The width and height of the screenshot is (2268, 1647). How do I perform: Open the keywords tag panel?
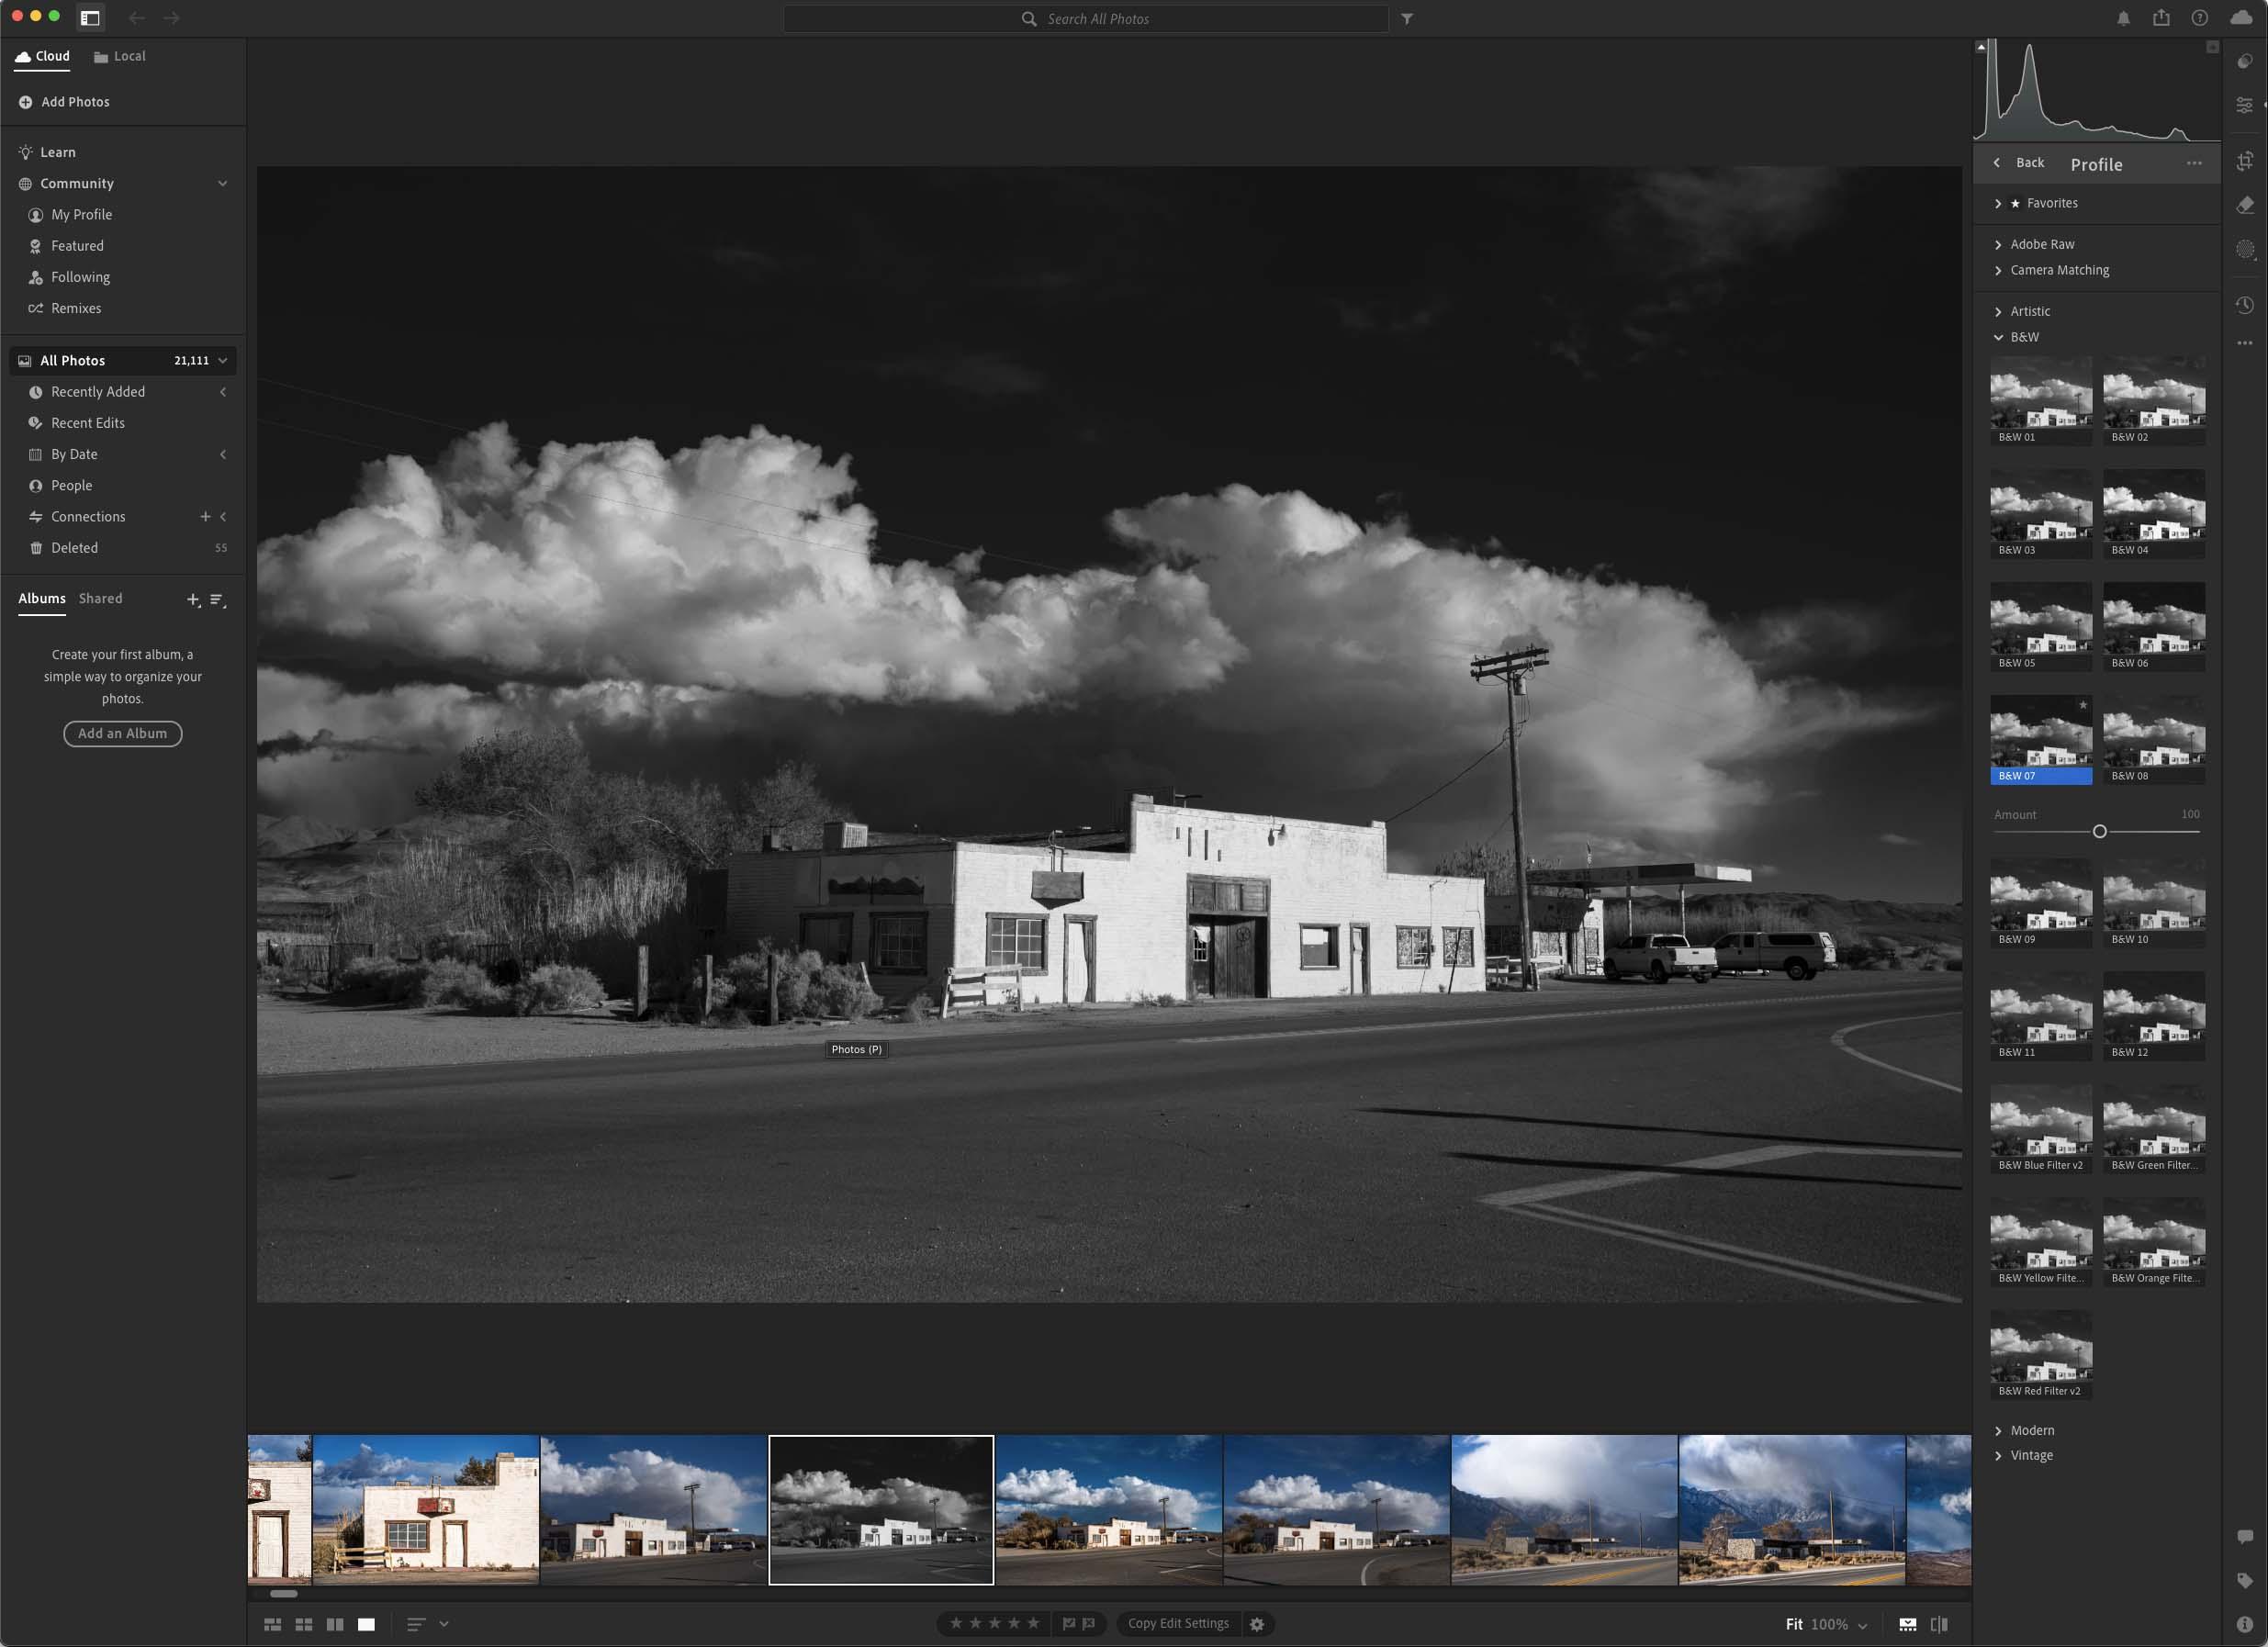coord(2245,1580)
